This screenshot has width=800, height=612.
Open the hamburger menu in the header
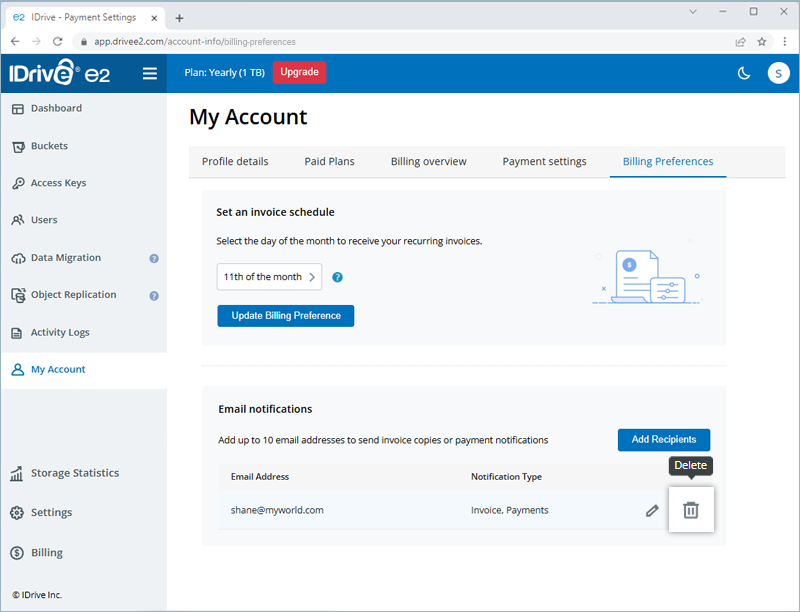(x=150, y=73)
